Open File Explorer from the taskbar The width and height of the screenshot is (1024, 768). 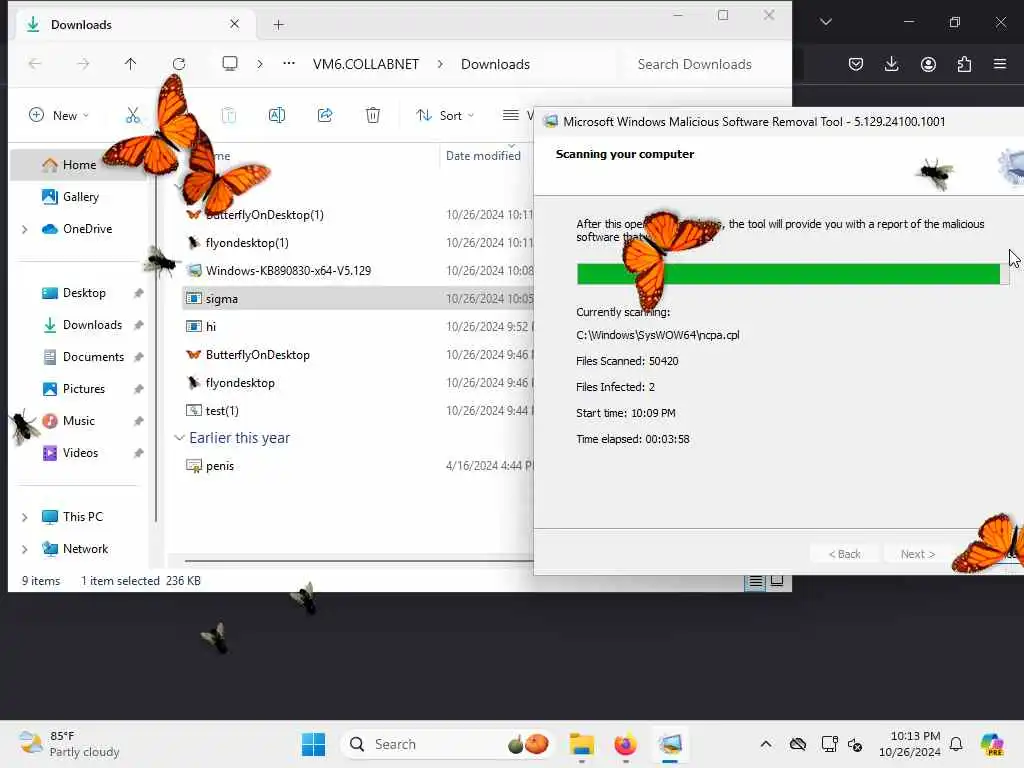(x=581, y=744)
